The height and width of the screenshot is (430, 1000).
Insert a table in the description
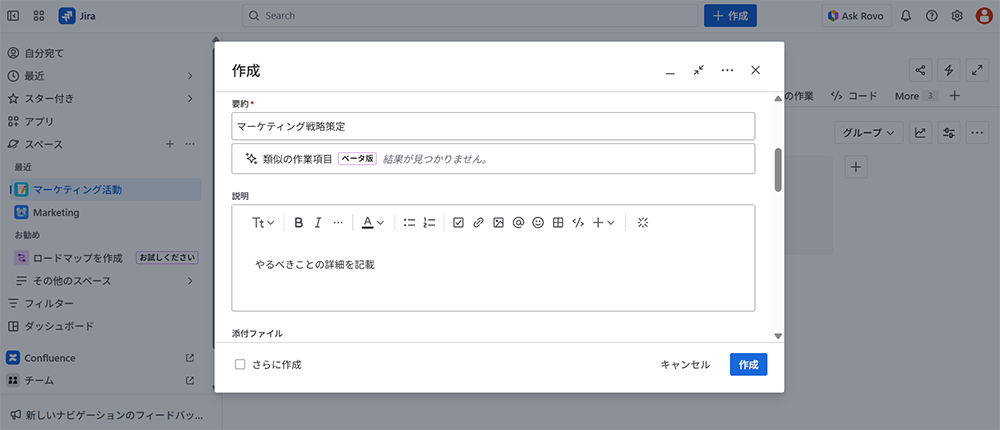click(x=558, y=223)
